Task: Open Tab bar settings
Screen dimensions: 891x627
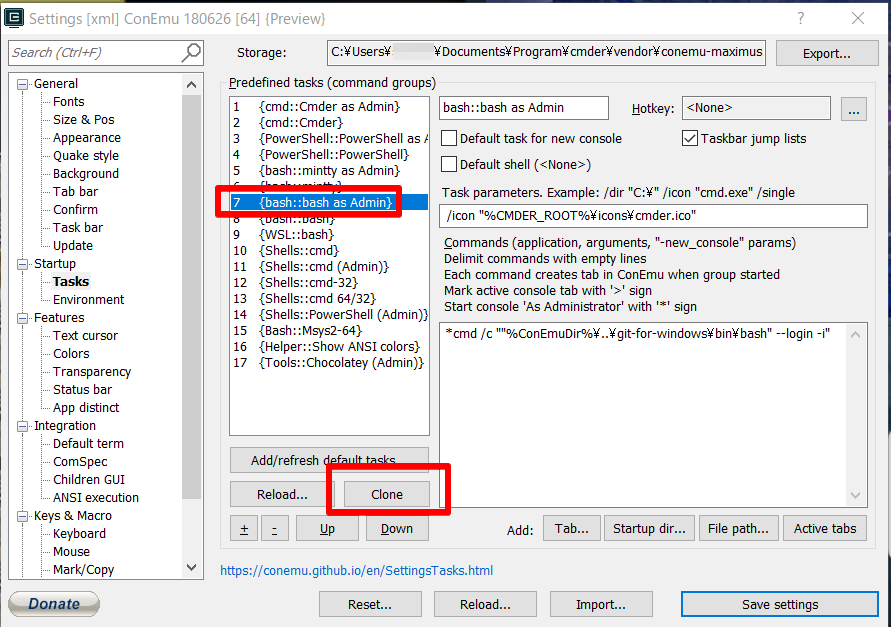Action: (76, 192)
